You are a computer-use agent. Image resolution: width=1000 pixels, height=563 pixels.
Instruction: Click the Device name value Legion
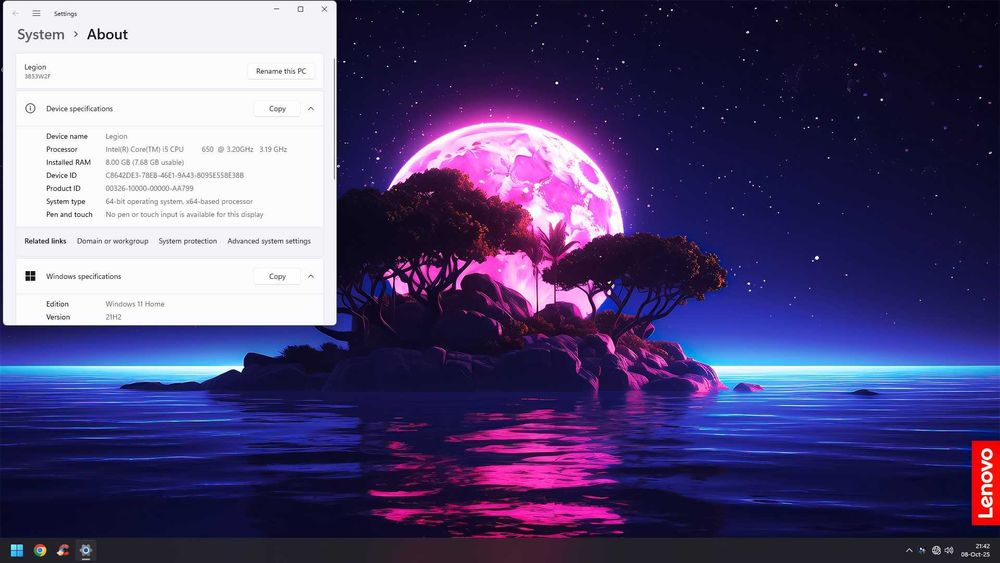[116, 136]
